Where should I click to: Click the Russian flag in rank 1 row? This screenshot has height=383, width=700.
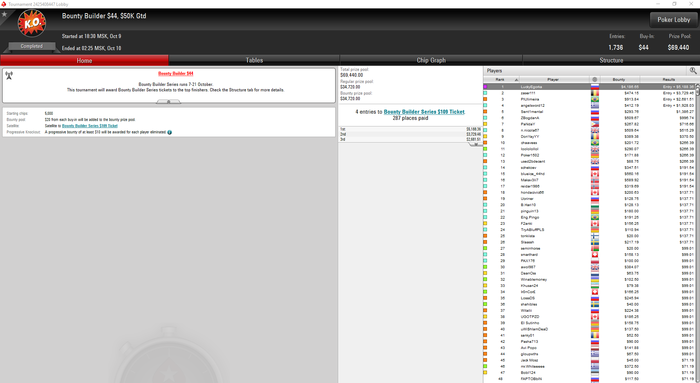[x=595, y=87]
